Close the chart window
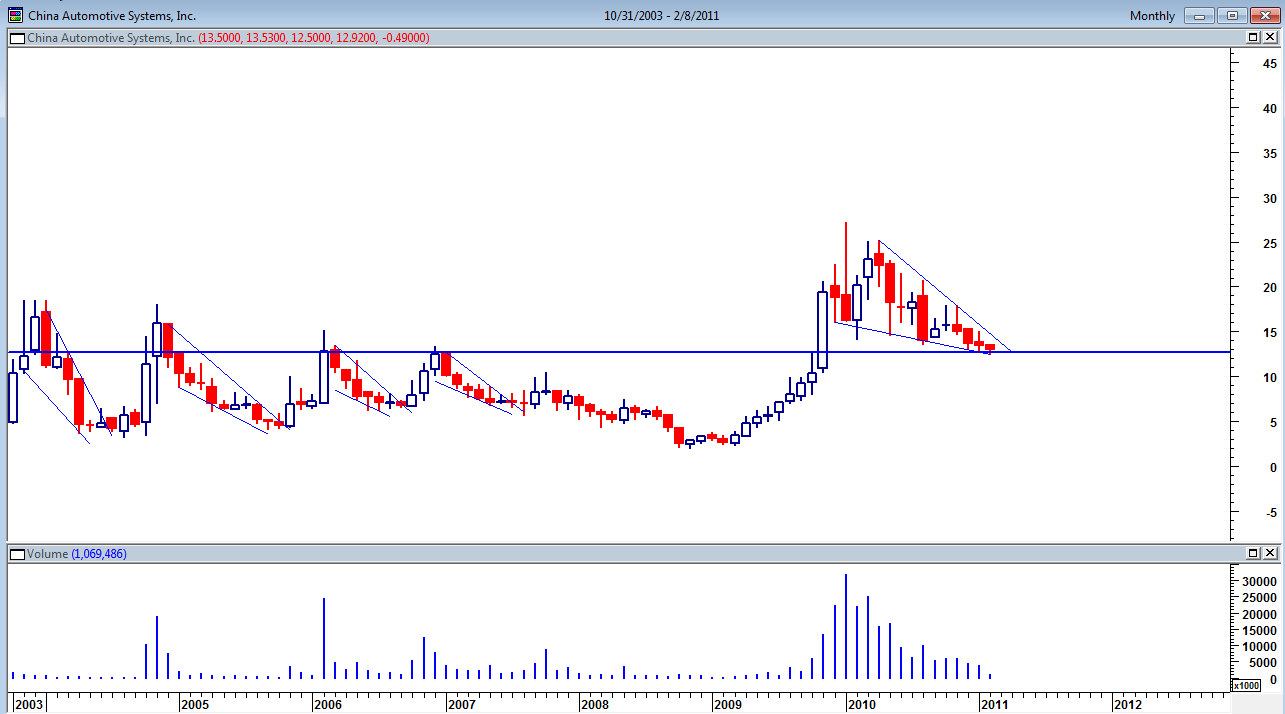 pyautogui.click(x=1264, y=15)
